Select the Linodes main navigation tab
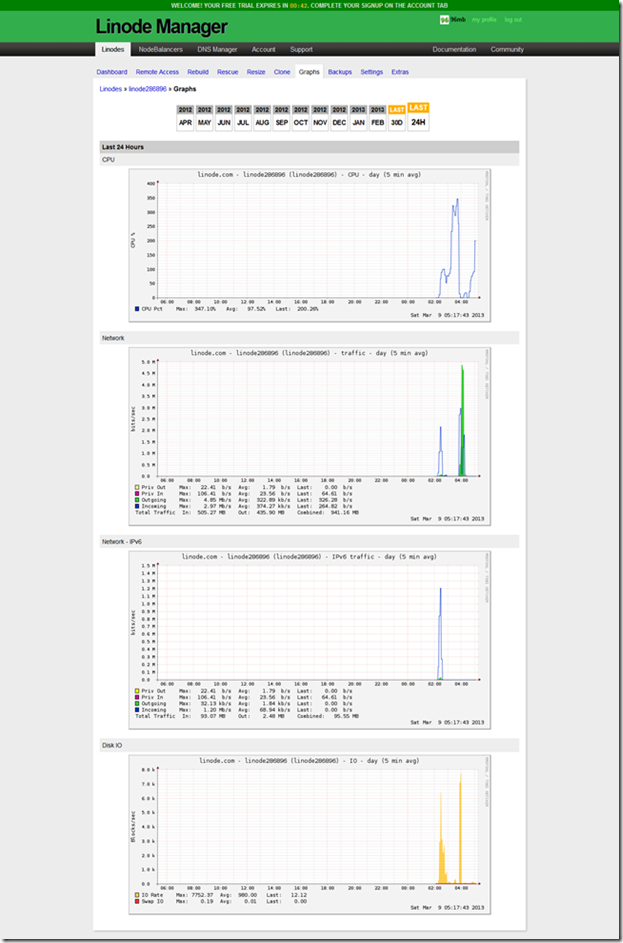 (112, 49)
